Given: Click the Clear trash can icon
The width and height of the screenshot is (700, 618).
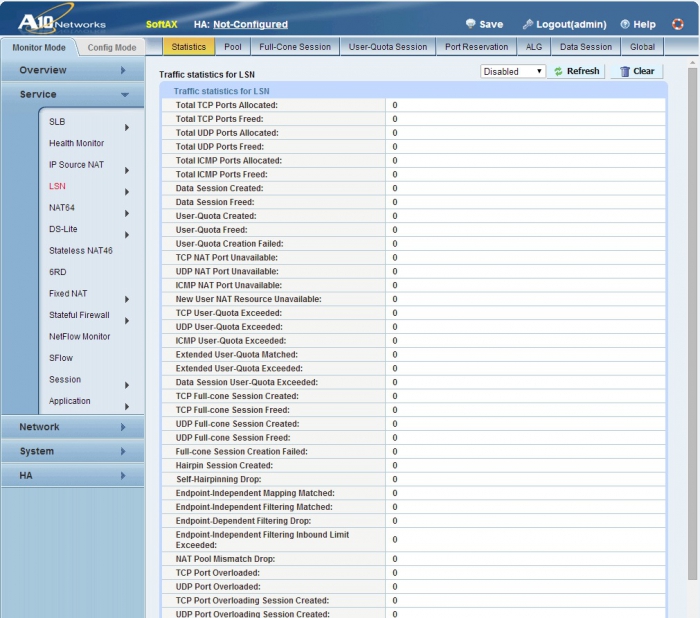Looking at the screenshot, I should 625,71.
